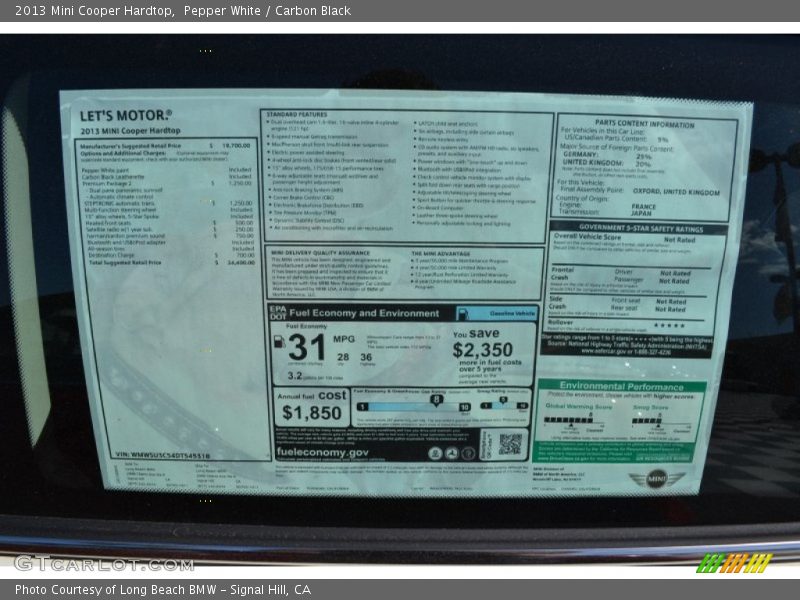Click the 'STEPTRONIC automatic trans' option row
The image size is (800, 600).
click(167, 203)
